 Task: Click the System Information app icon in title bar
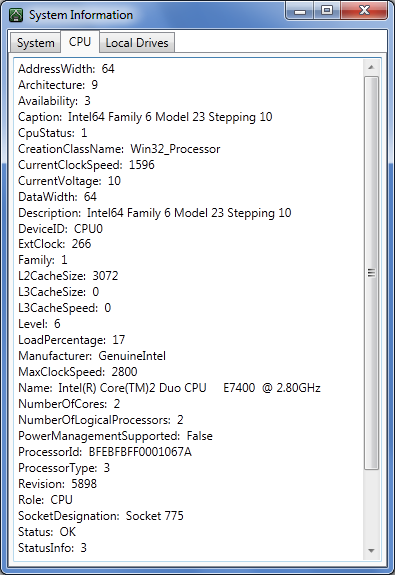[x=16, y=15]
